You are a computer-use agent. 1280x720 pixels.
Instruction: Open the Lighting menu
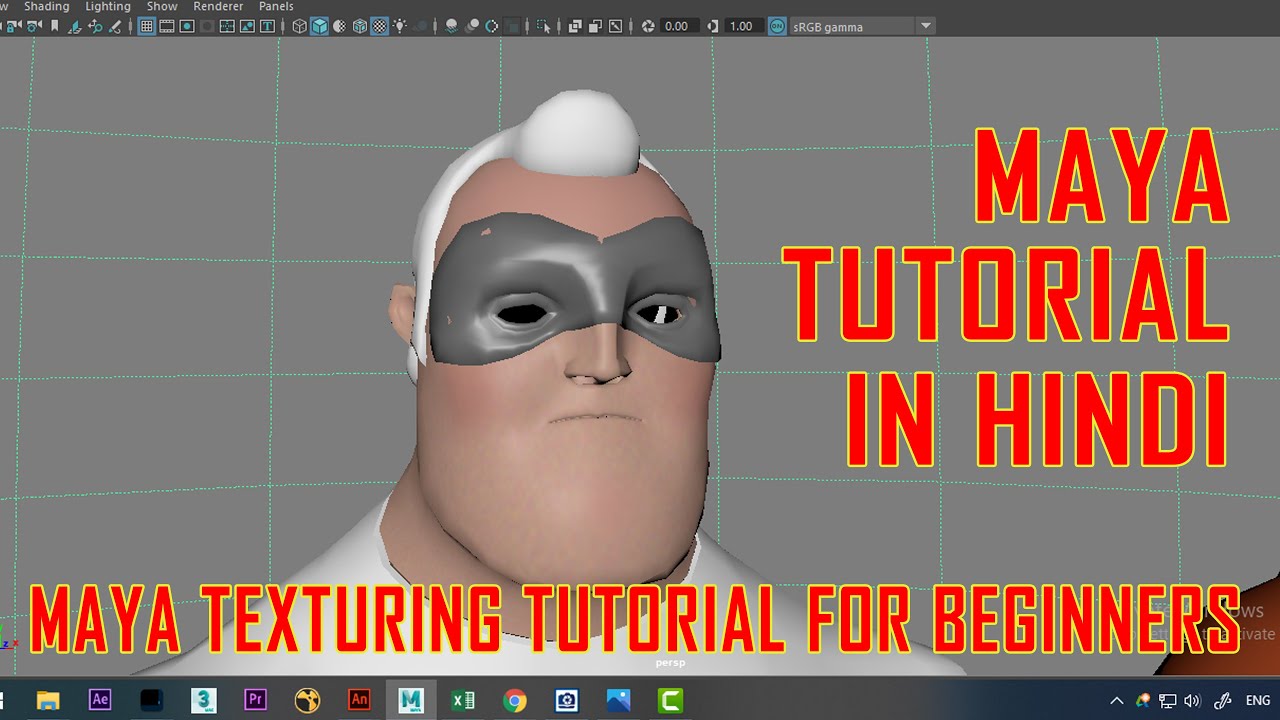pos(108,7)
